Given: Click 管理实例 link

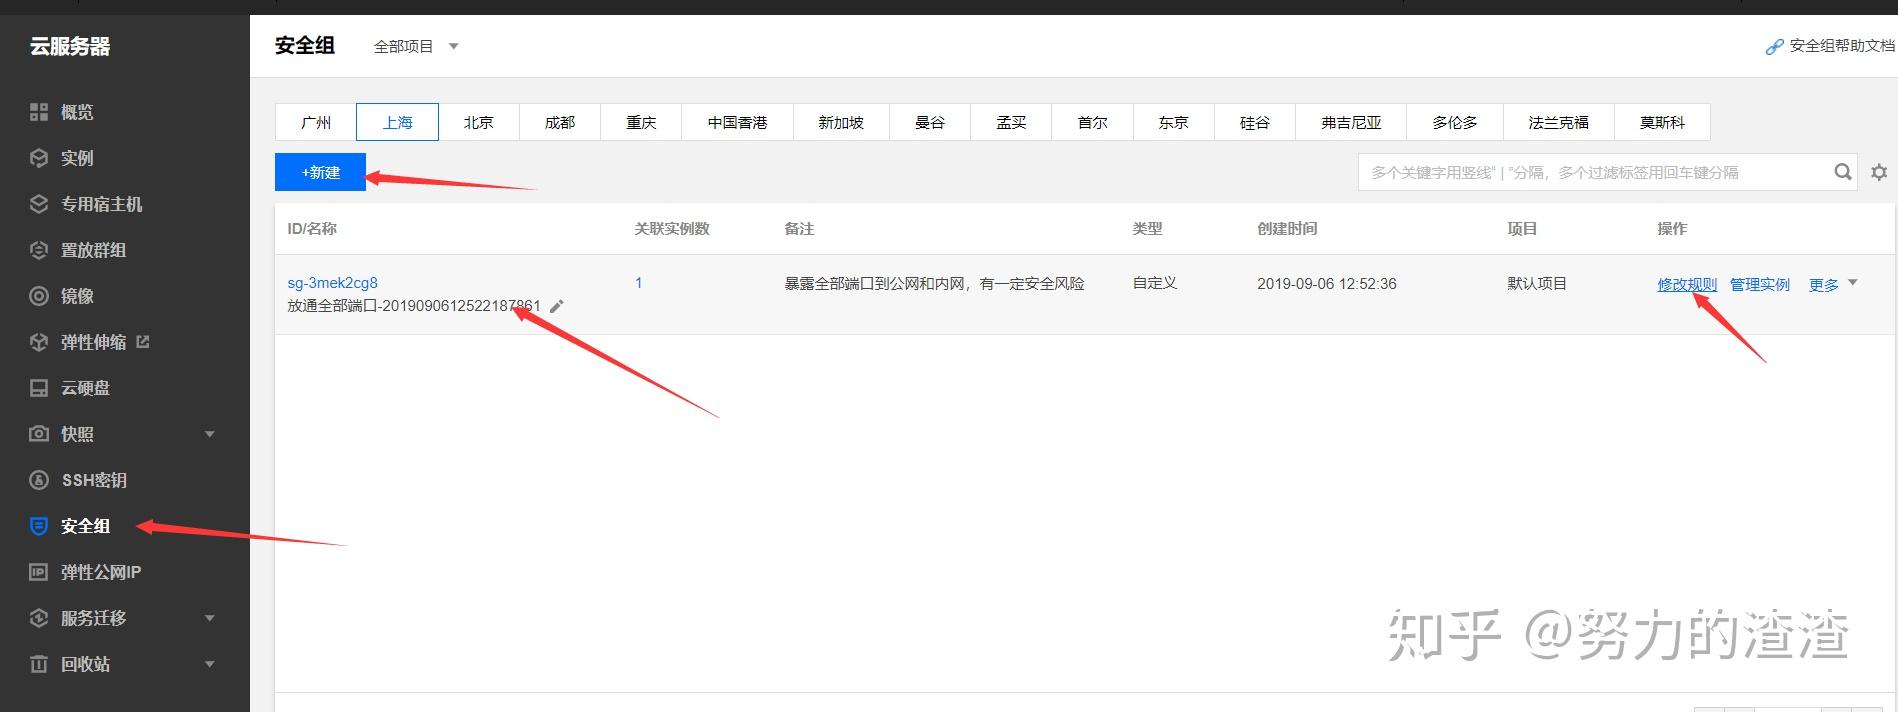Looking at the screenshot, I should [x=1760, y=284].
